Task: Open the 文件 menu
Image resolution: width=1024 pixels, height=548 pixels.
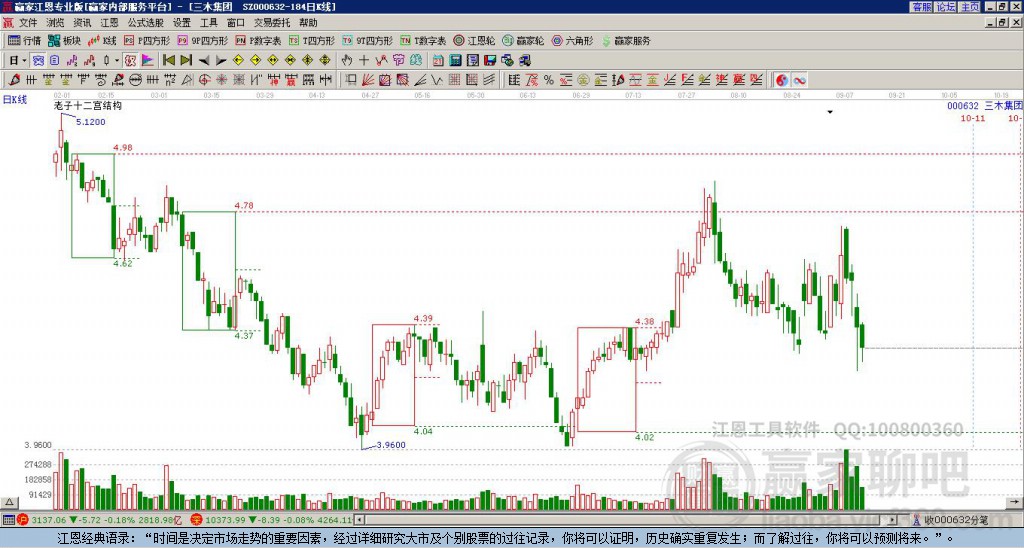Action: click(28, 23)
